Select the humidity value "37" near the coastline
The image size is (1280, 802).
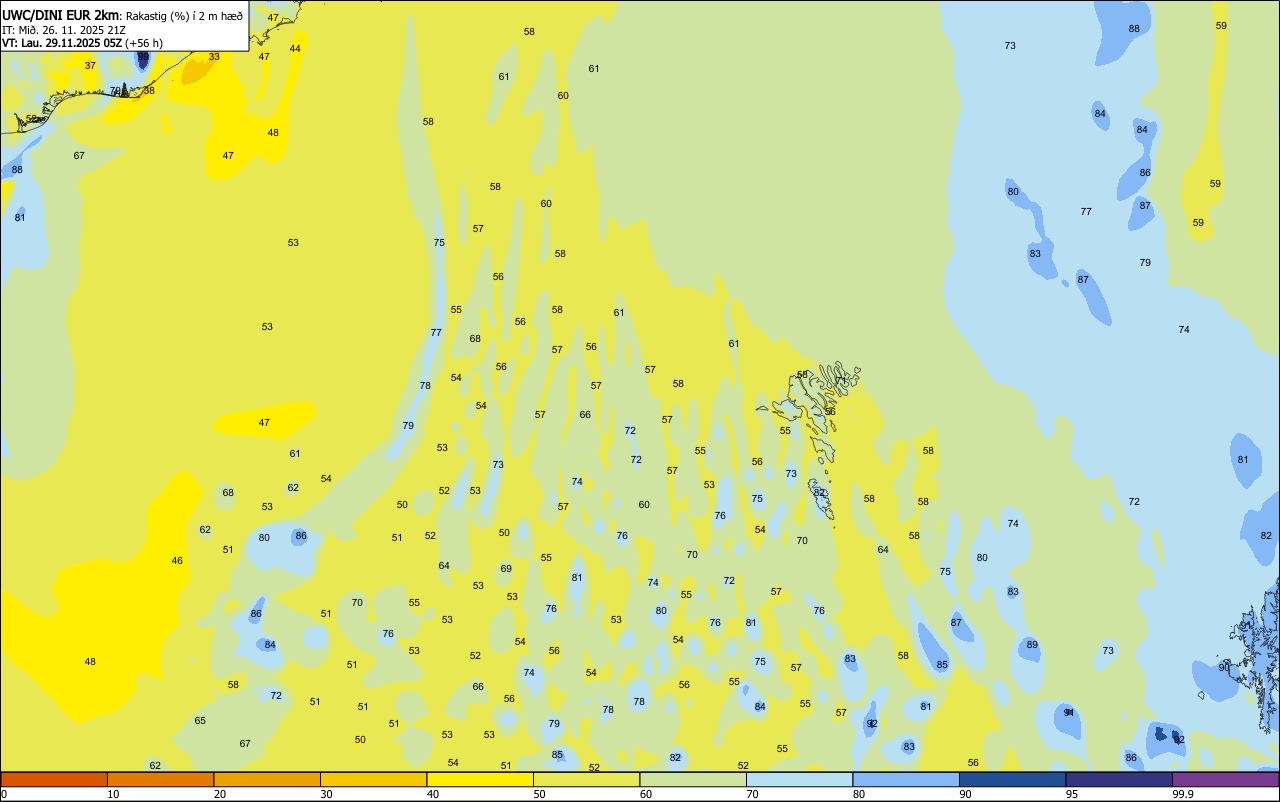point(90,65)
